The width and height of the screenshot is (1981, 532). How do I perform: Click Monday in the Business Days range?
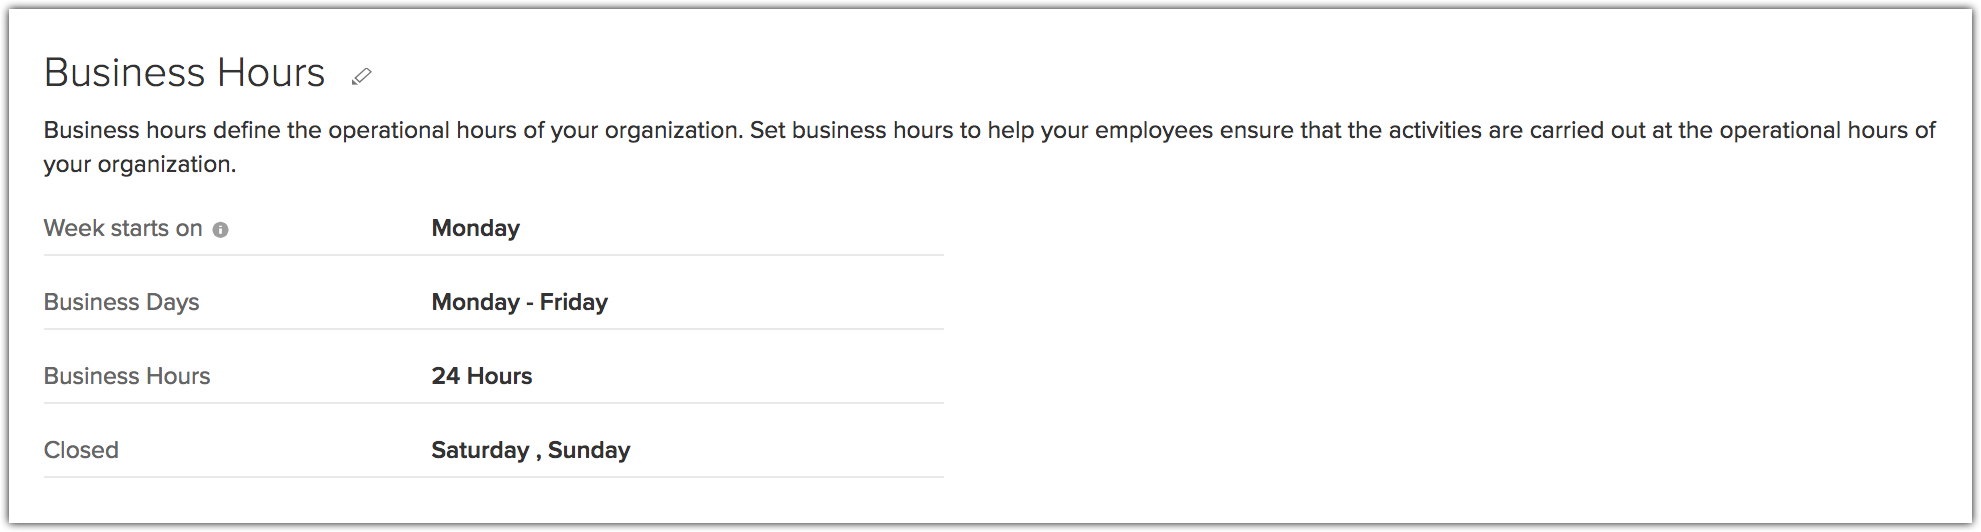475,303
